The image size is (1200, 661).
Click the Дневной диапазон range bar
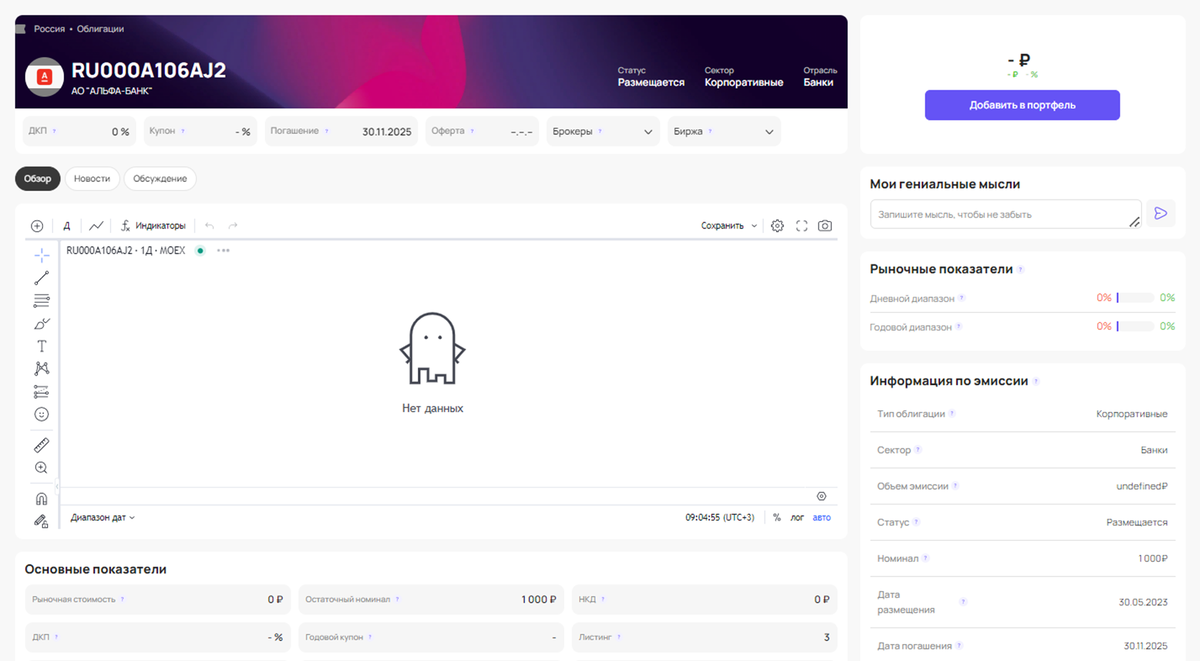[x=1136, y=298]
